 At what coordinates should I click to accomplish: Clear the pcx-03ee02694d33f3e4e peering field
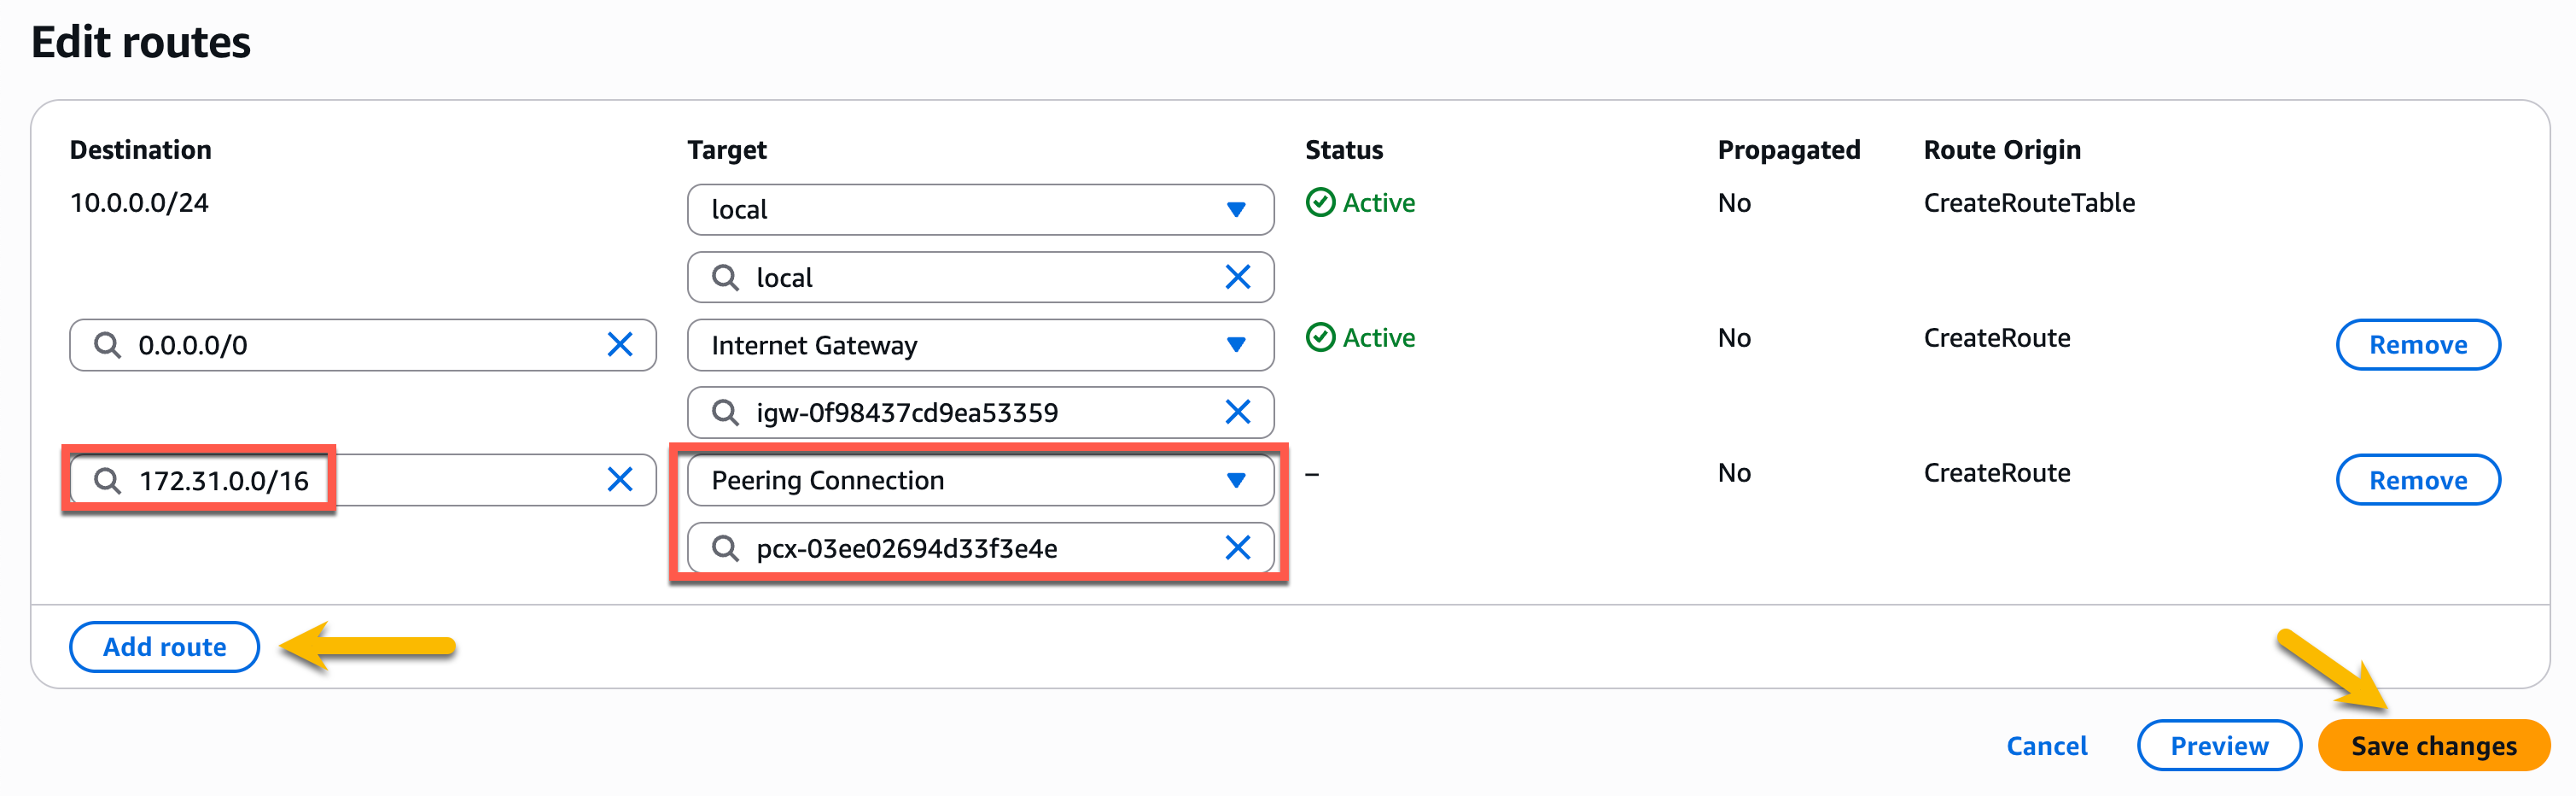click(1238, 548)
